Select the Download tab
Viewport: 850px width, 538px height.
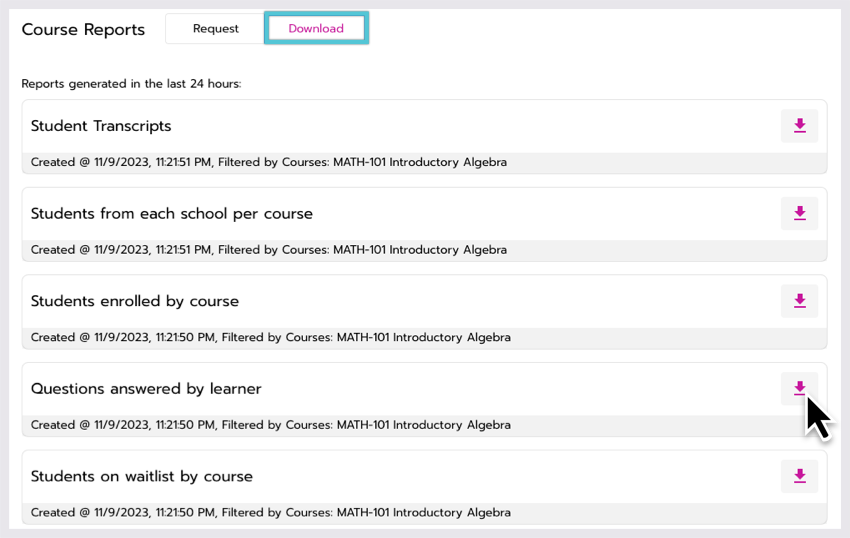click(x=316, y=28)
